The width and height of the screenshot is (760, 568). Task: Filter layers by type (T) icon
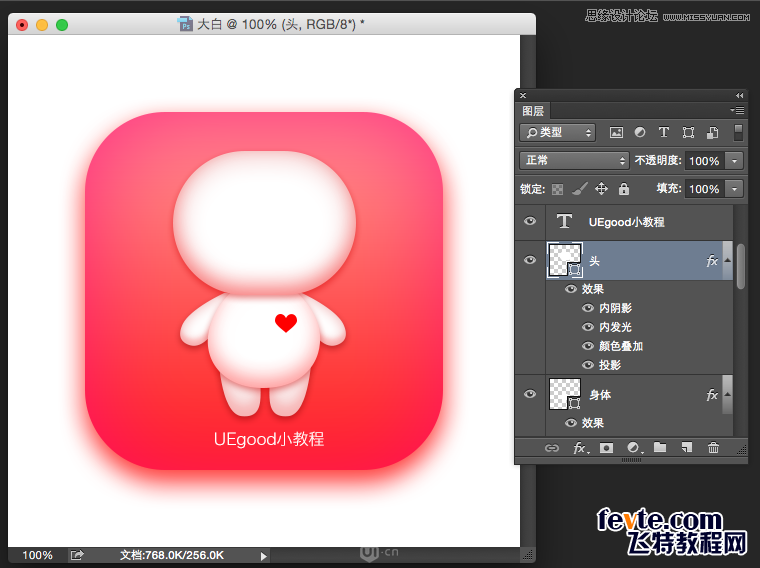tap(663, 132)
